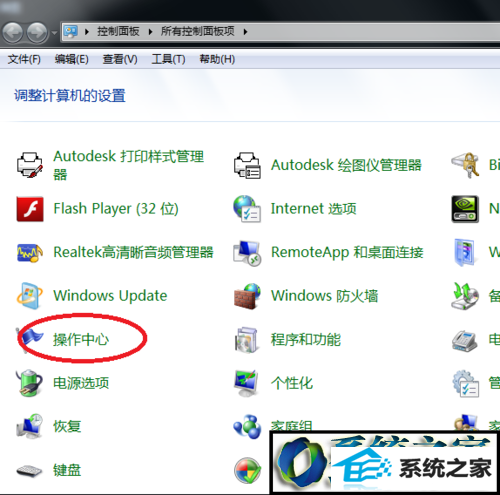Open the Autodesk 绘图仪管理器 link
Screen dimensions: 500x495
346,165
